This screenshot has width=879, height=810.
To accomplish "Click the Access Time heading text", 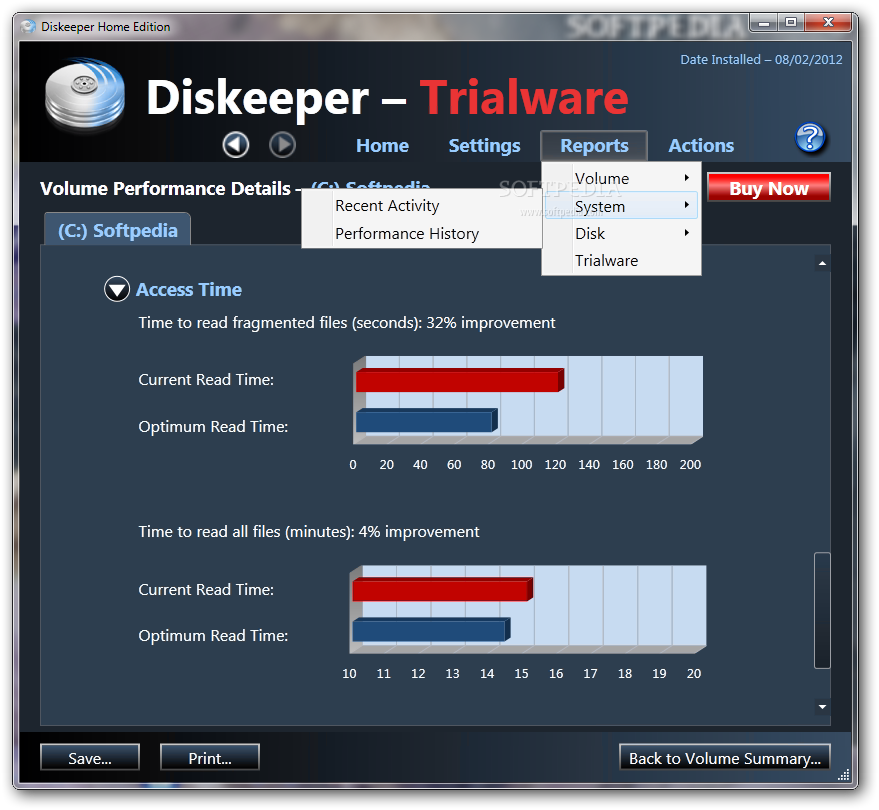I will click(x=189, y=289).
